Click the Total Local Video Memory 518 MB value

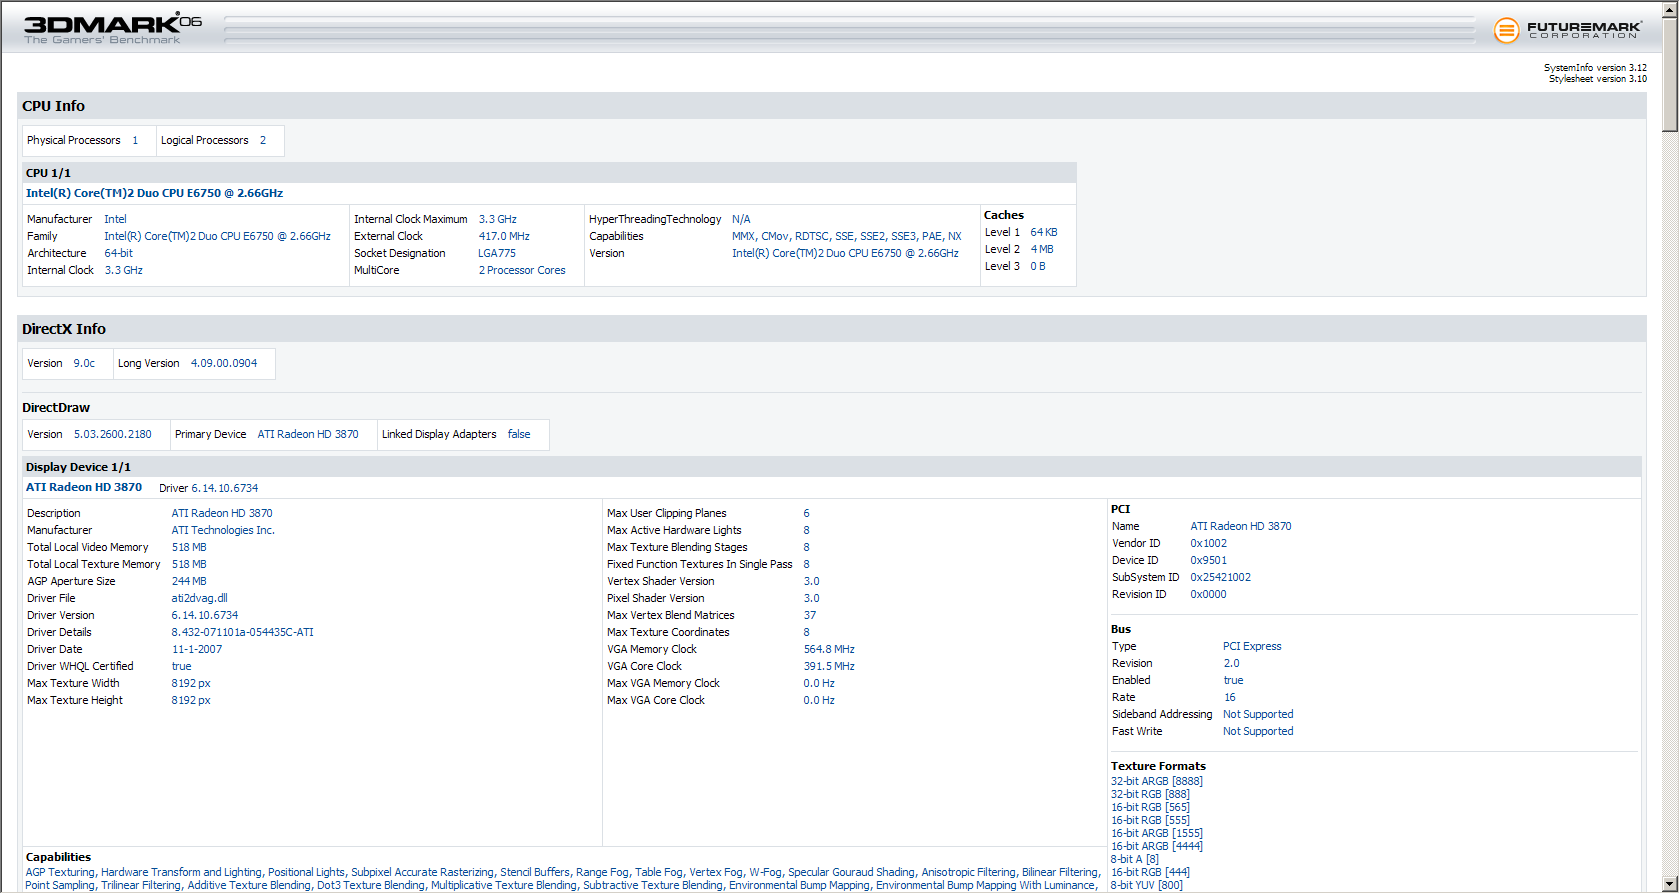point(189,547)
